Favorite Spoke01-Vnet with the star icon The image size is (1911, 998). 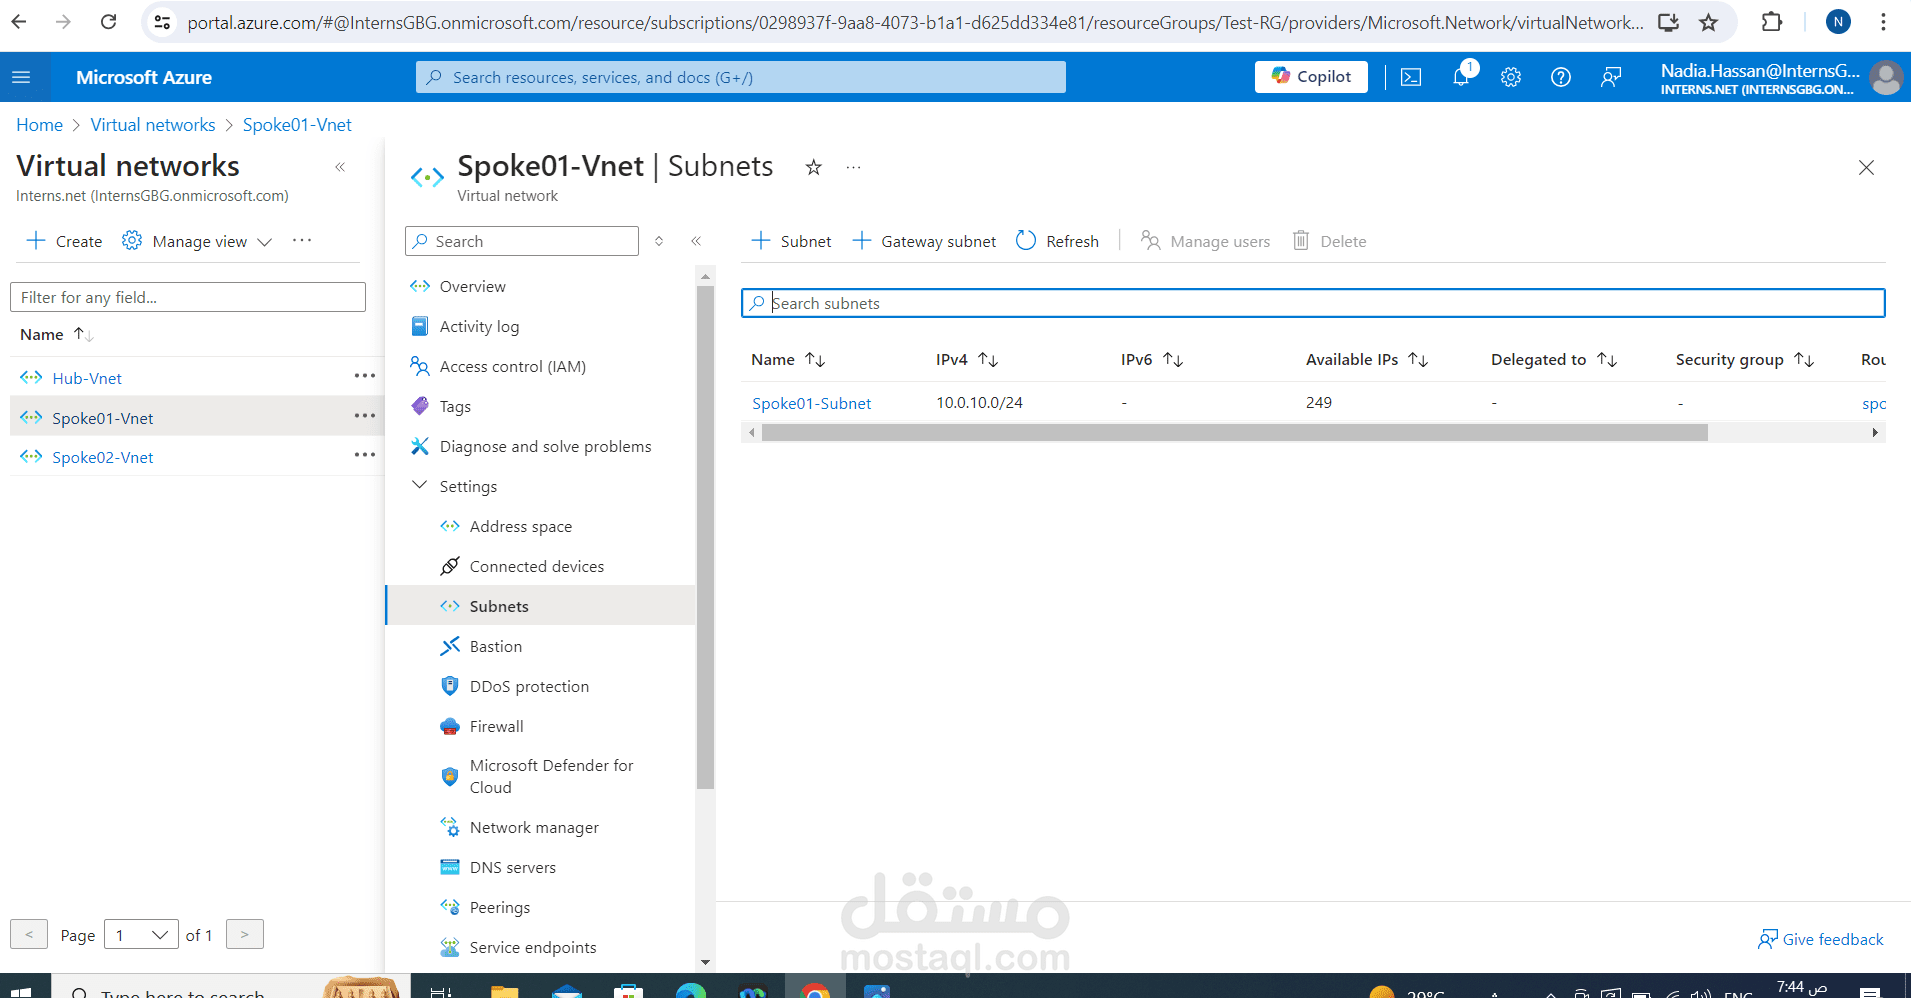[814, 167]
